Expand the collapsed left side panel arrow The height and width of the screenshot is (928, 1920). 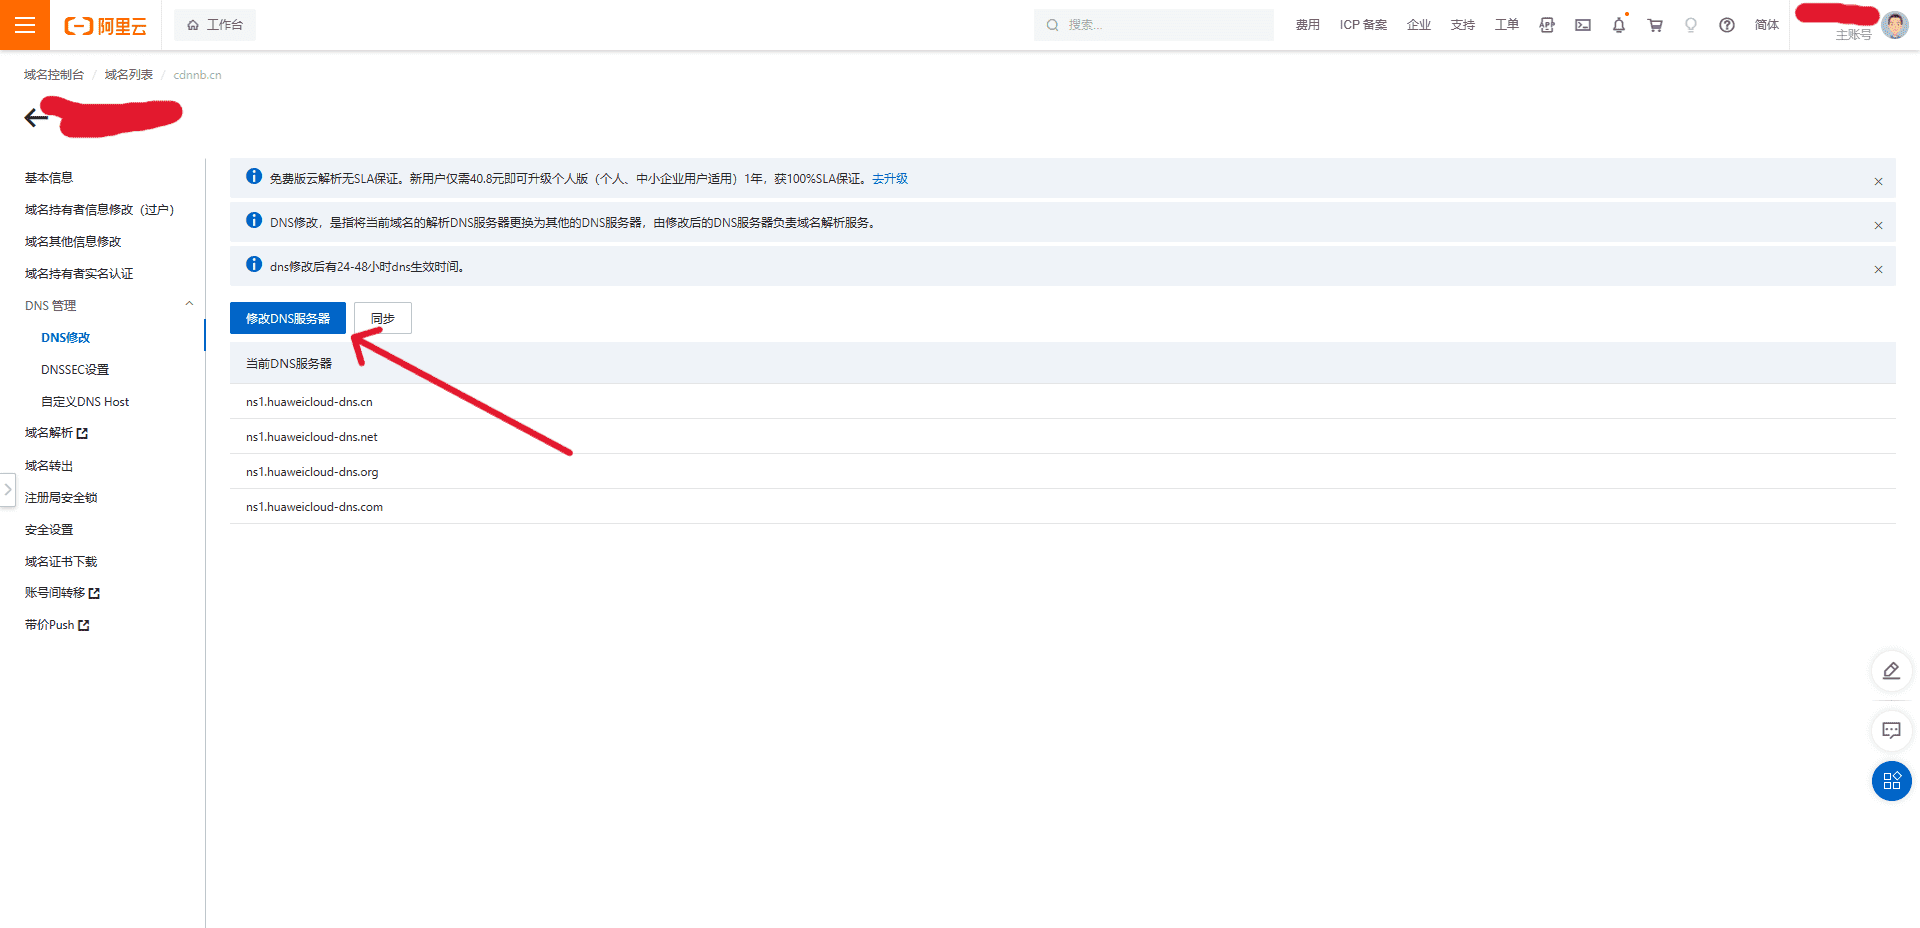click(8, 489)
